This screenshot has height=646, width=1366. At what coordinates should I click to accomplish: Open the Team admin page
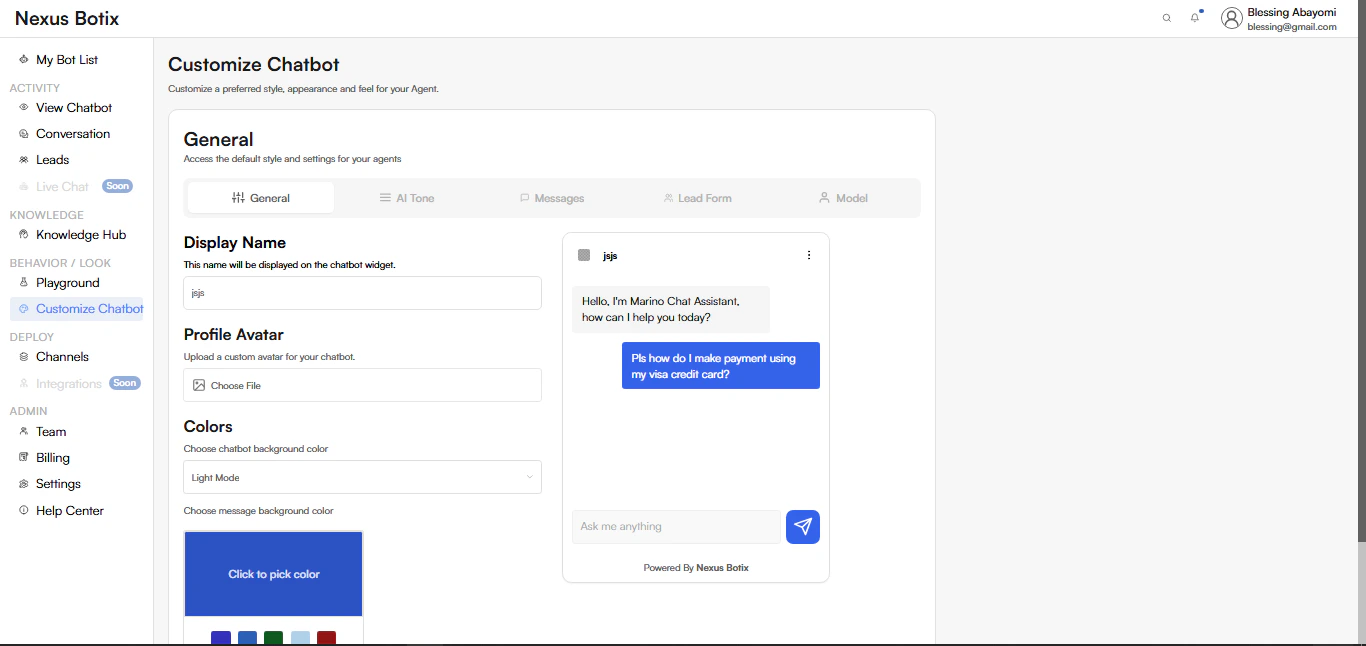(x=51, y=432)
